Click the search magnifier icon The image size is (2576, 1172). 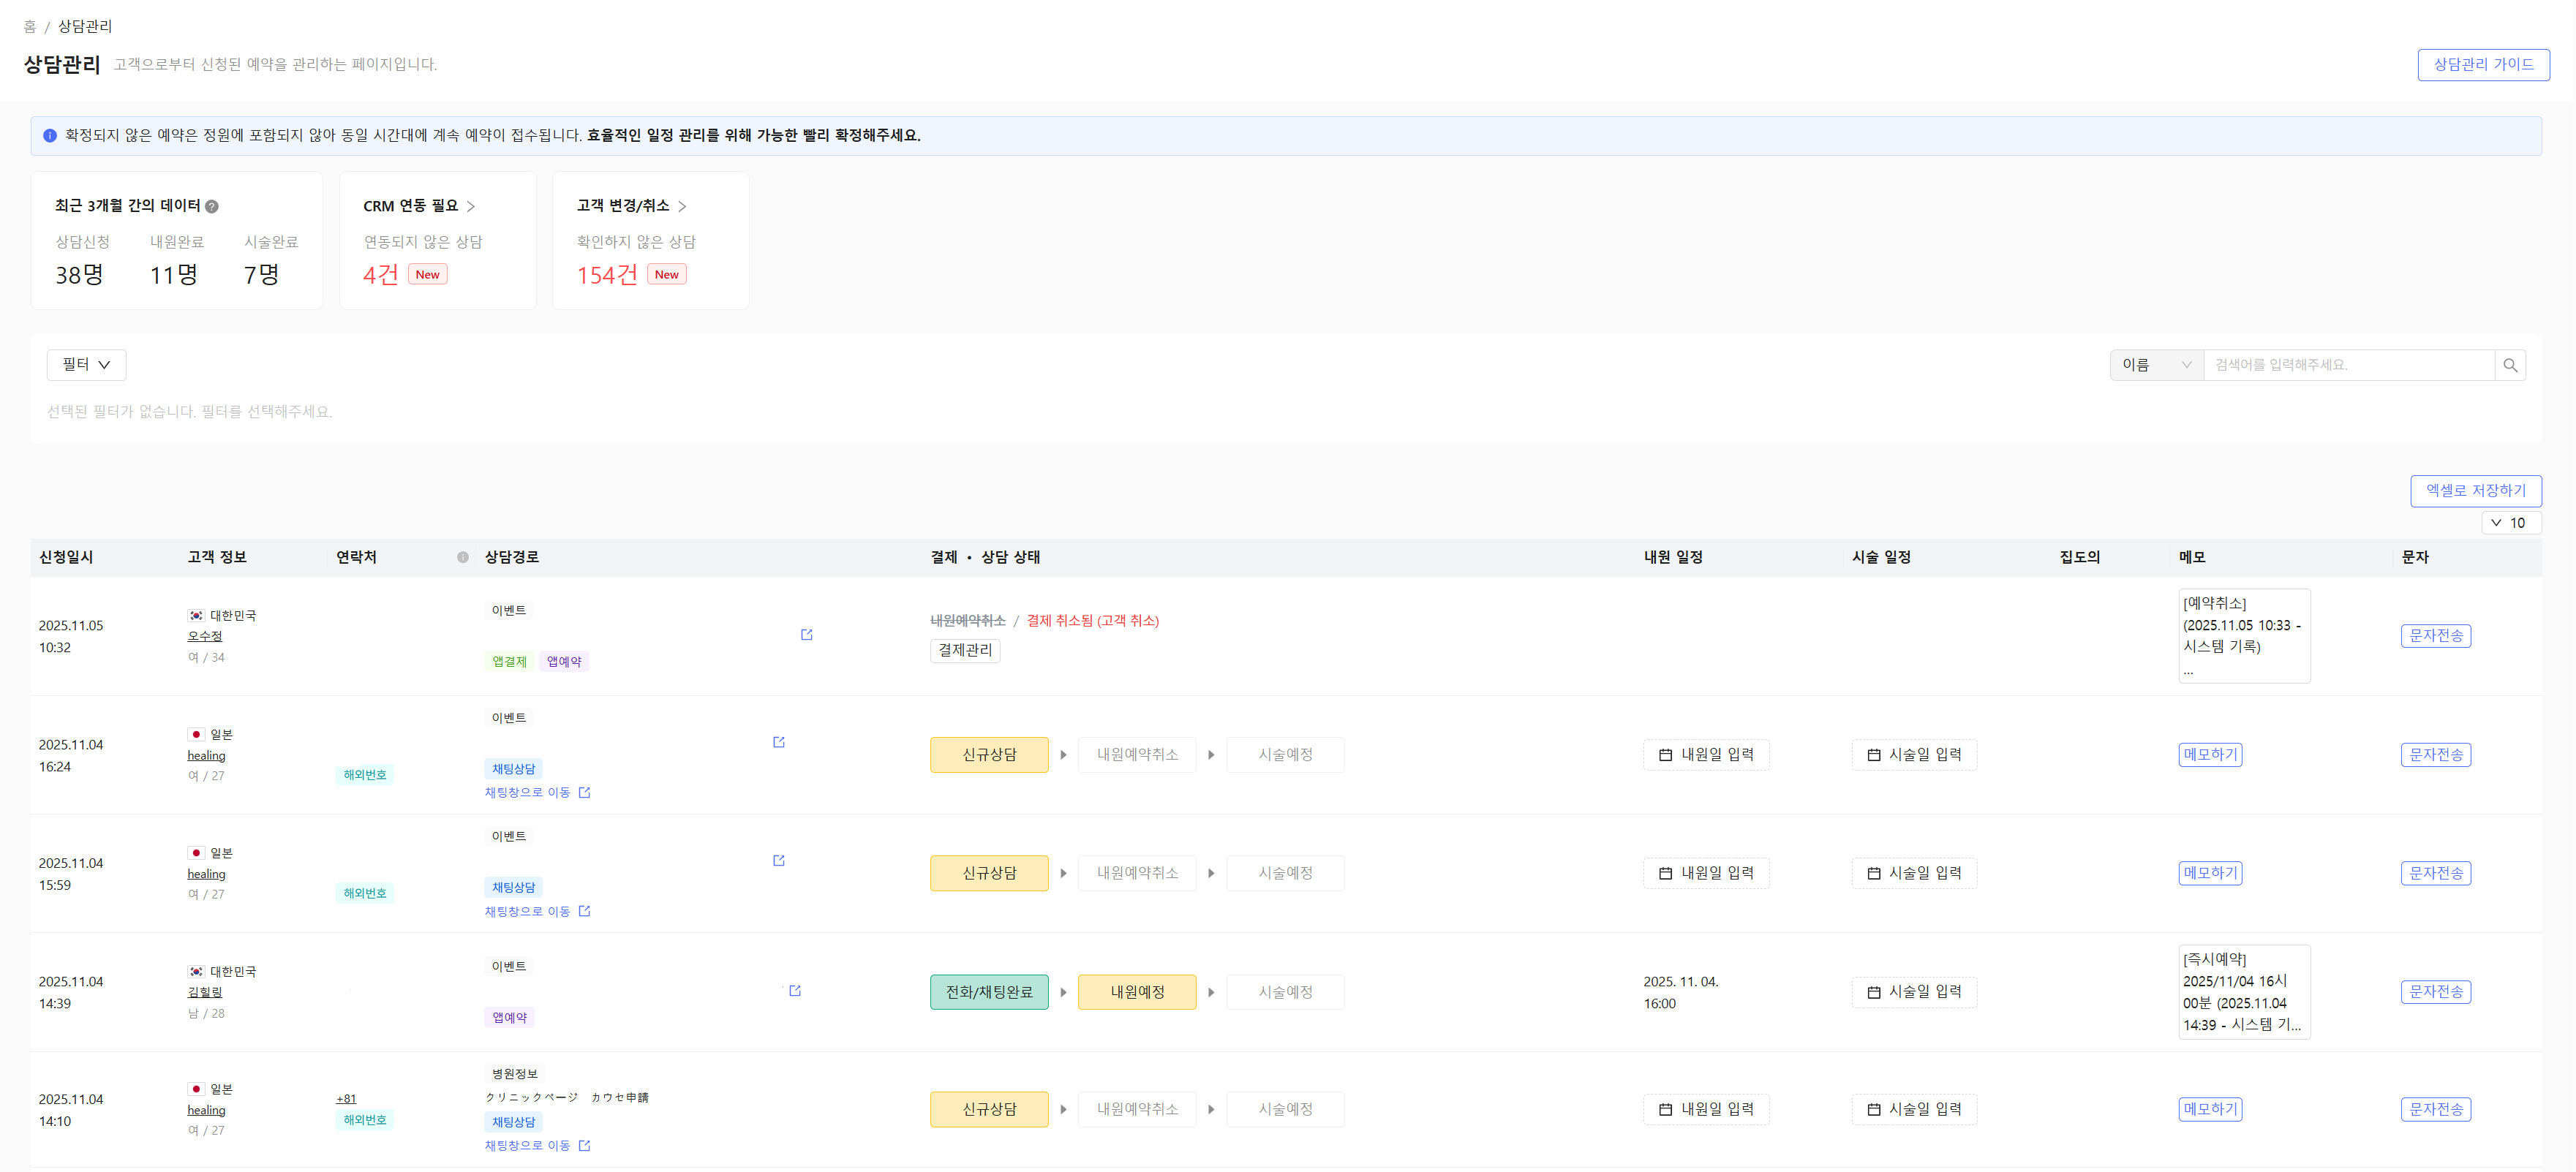(x=2509, y=365)
